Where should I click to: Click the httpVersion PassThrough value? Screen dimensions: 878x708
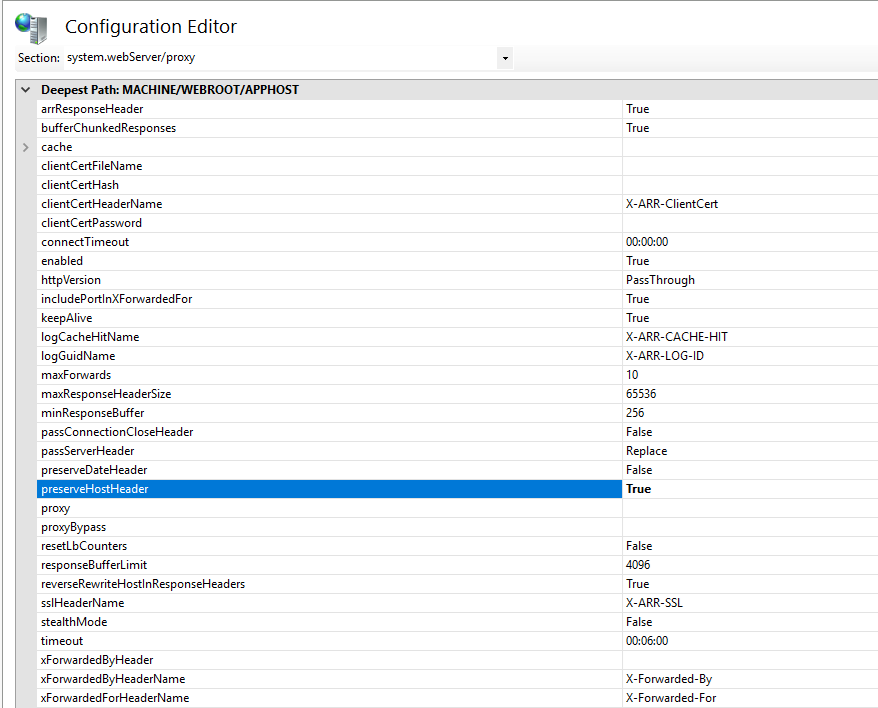click(660, 280)
